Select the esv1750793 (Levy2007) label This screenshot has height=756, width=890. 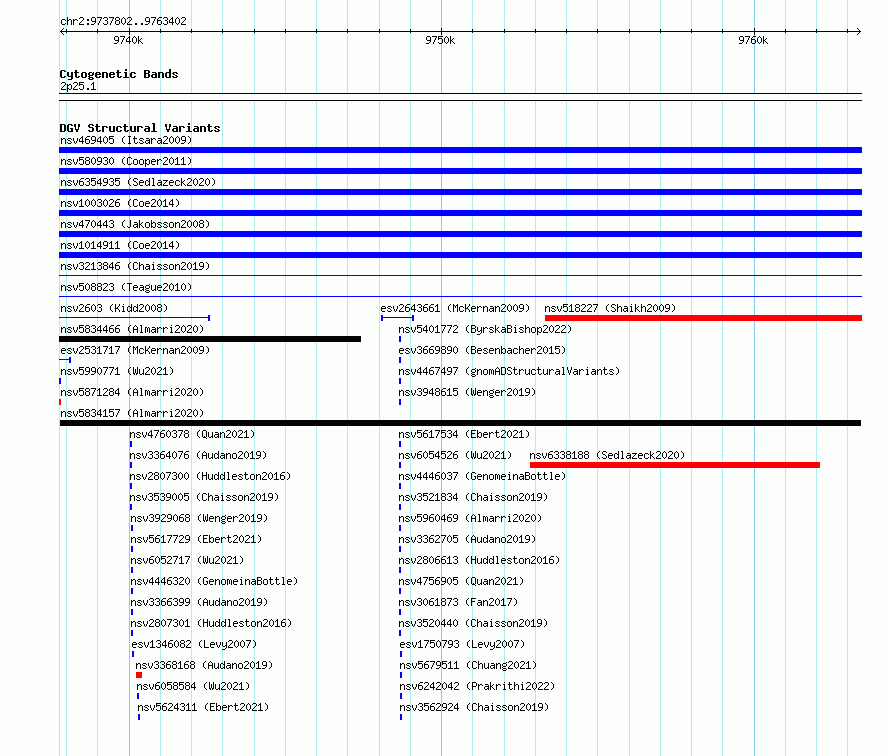coord(463,644)
